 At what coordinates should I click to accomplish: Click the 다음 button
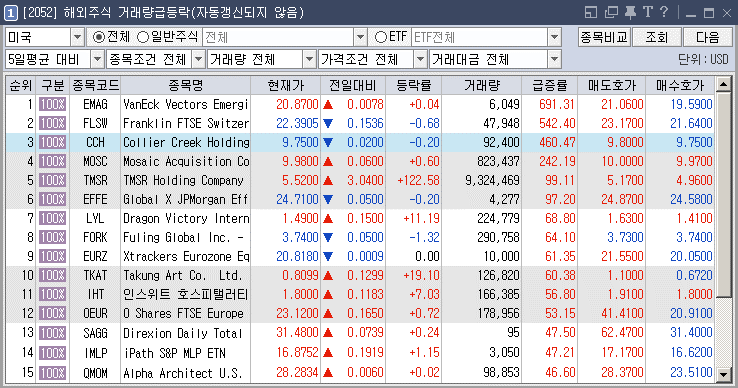point(708,37)
